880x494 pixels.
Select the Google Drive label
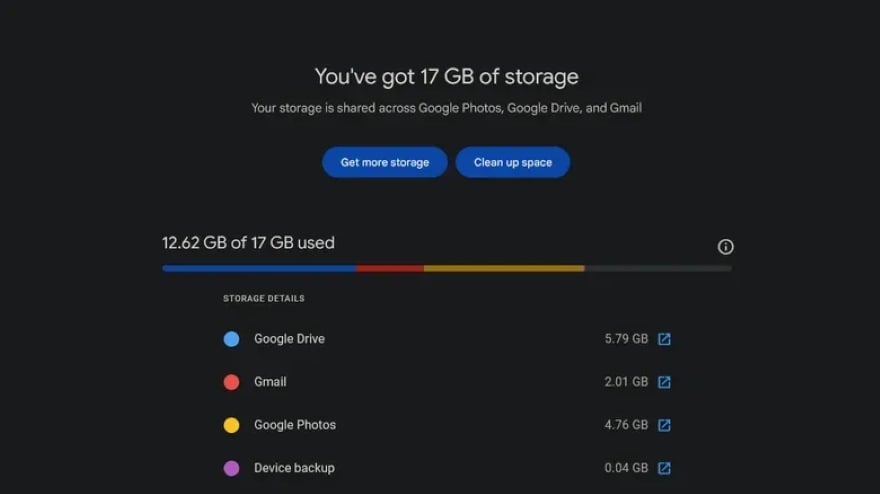point(289,339)
